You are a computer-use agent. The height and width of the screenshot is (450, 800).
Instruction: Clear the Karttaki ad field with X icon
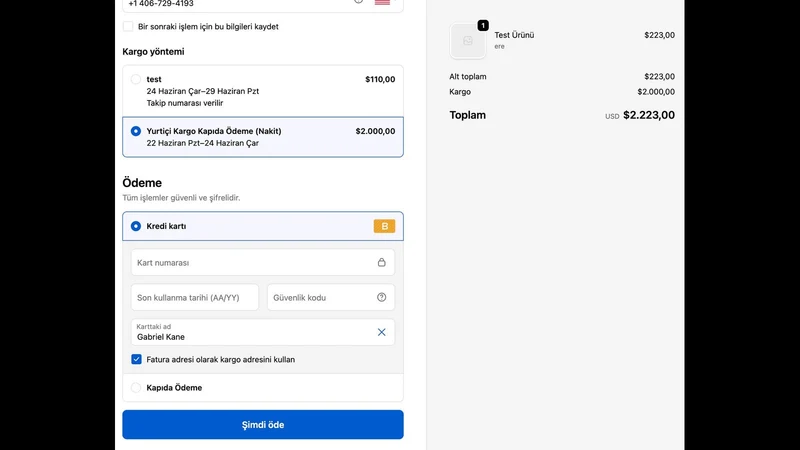click(x=381, y=332)
